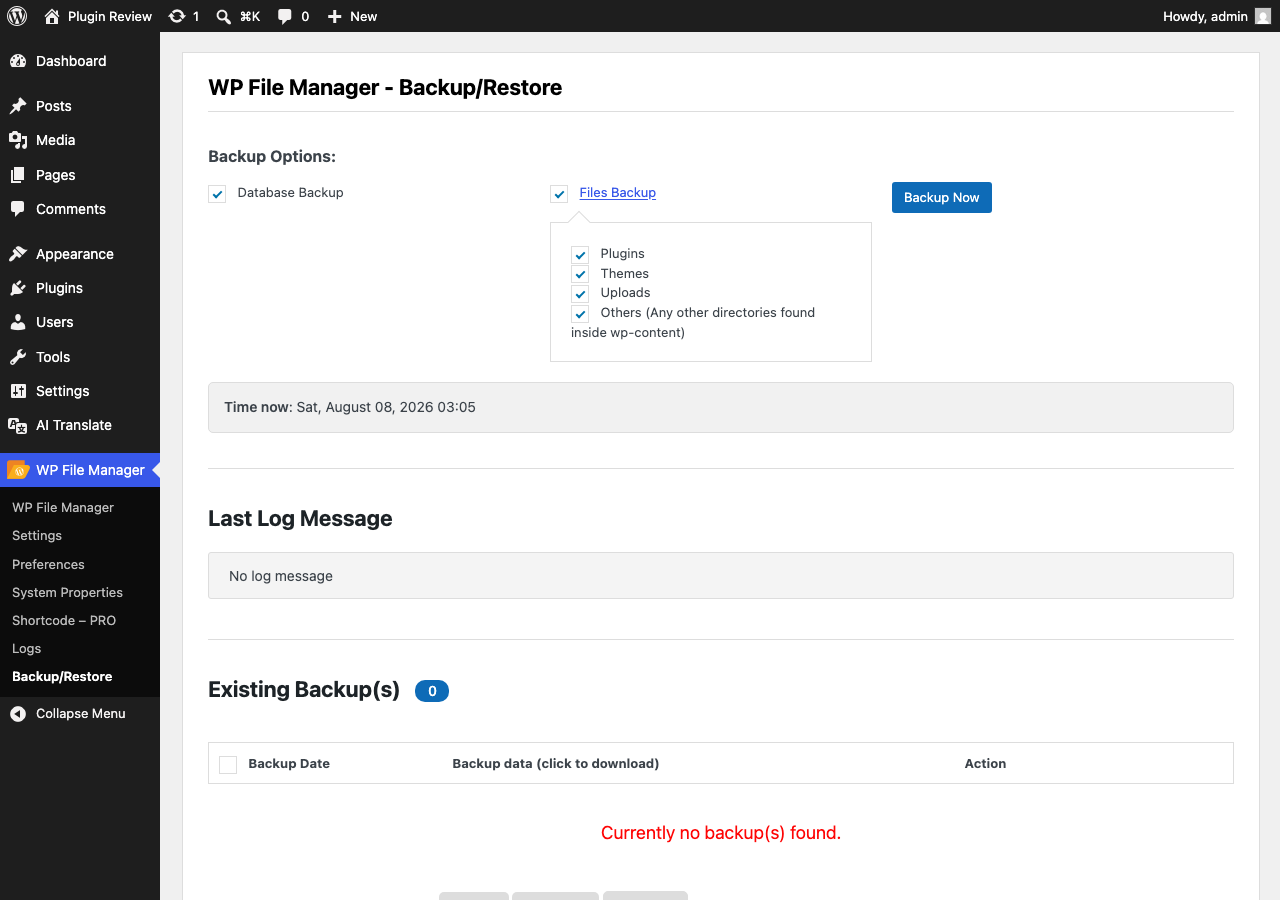Click the plus New icon
This screenshot has height=900, width=1280.
coord(335,16)
